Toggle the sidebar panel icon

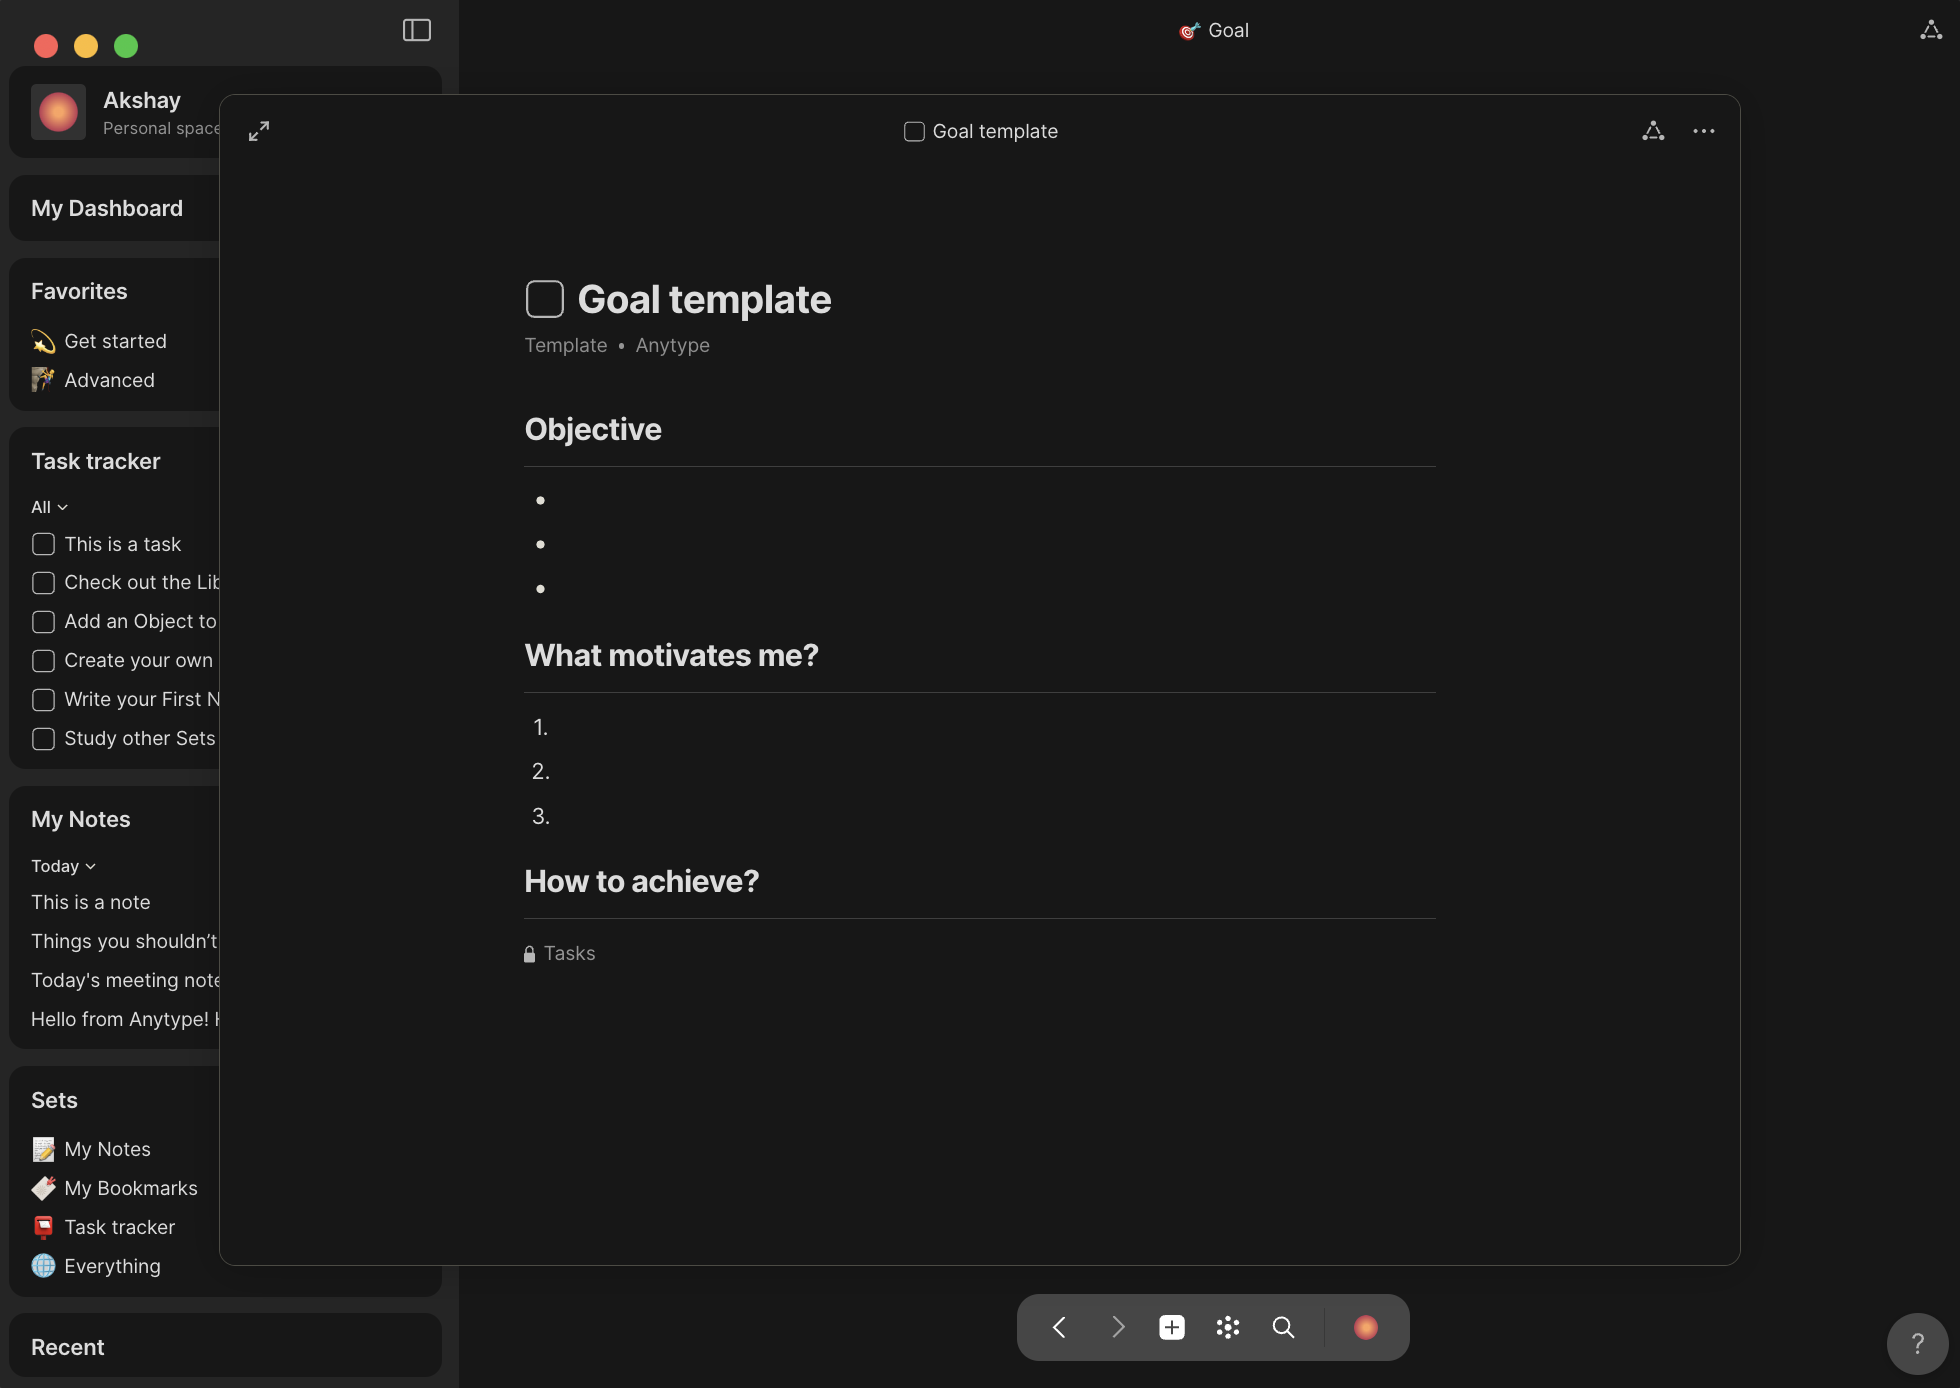click(417, 30)
